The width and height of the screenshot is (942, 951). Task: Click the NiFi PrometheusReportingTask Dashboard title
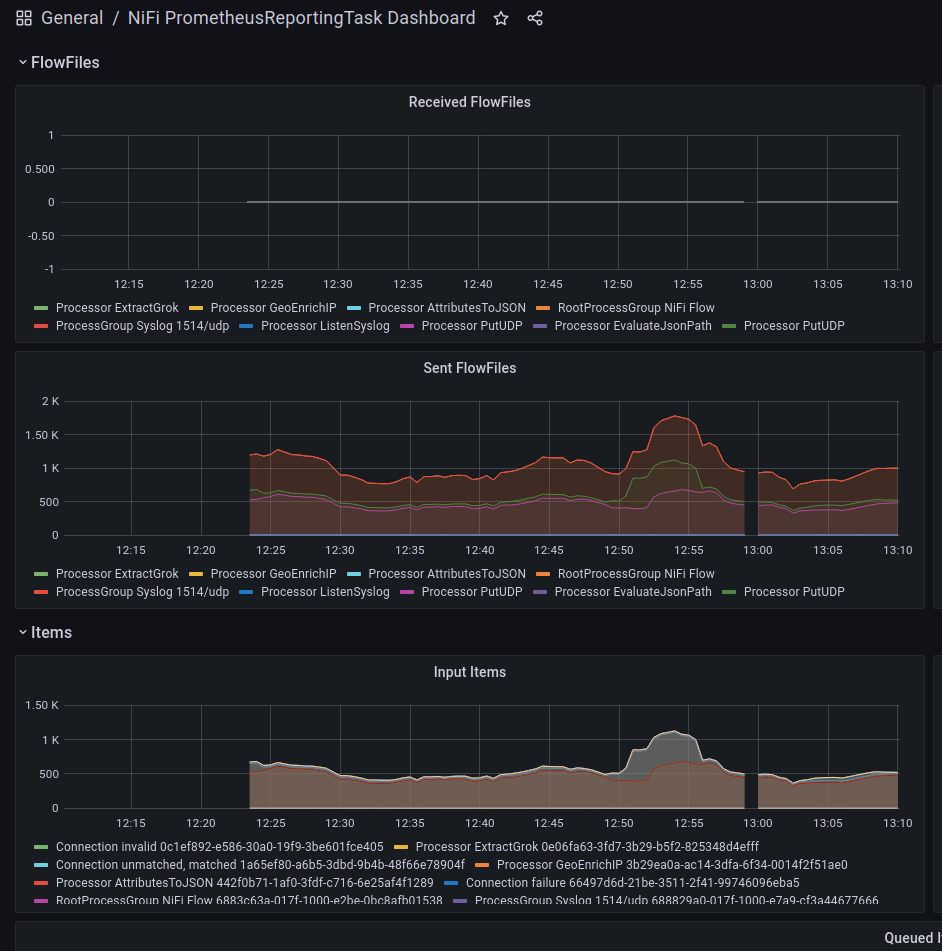click(301, 18)
